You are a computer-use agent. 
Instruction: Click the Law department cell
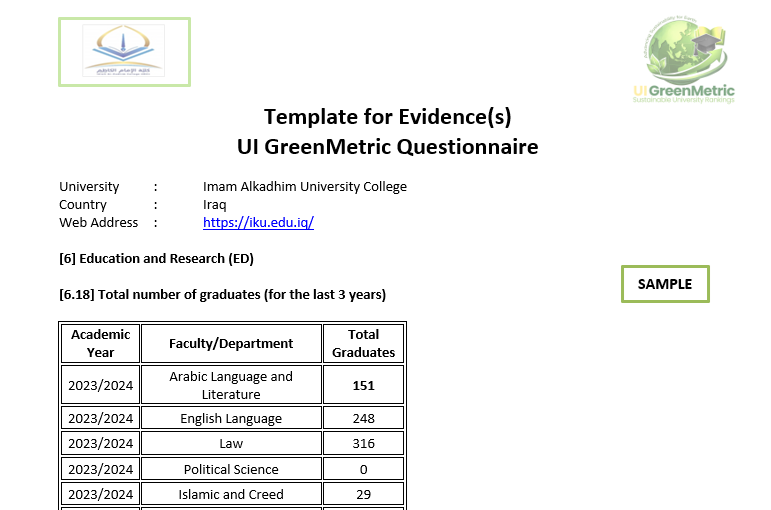coord(231,443)
